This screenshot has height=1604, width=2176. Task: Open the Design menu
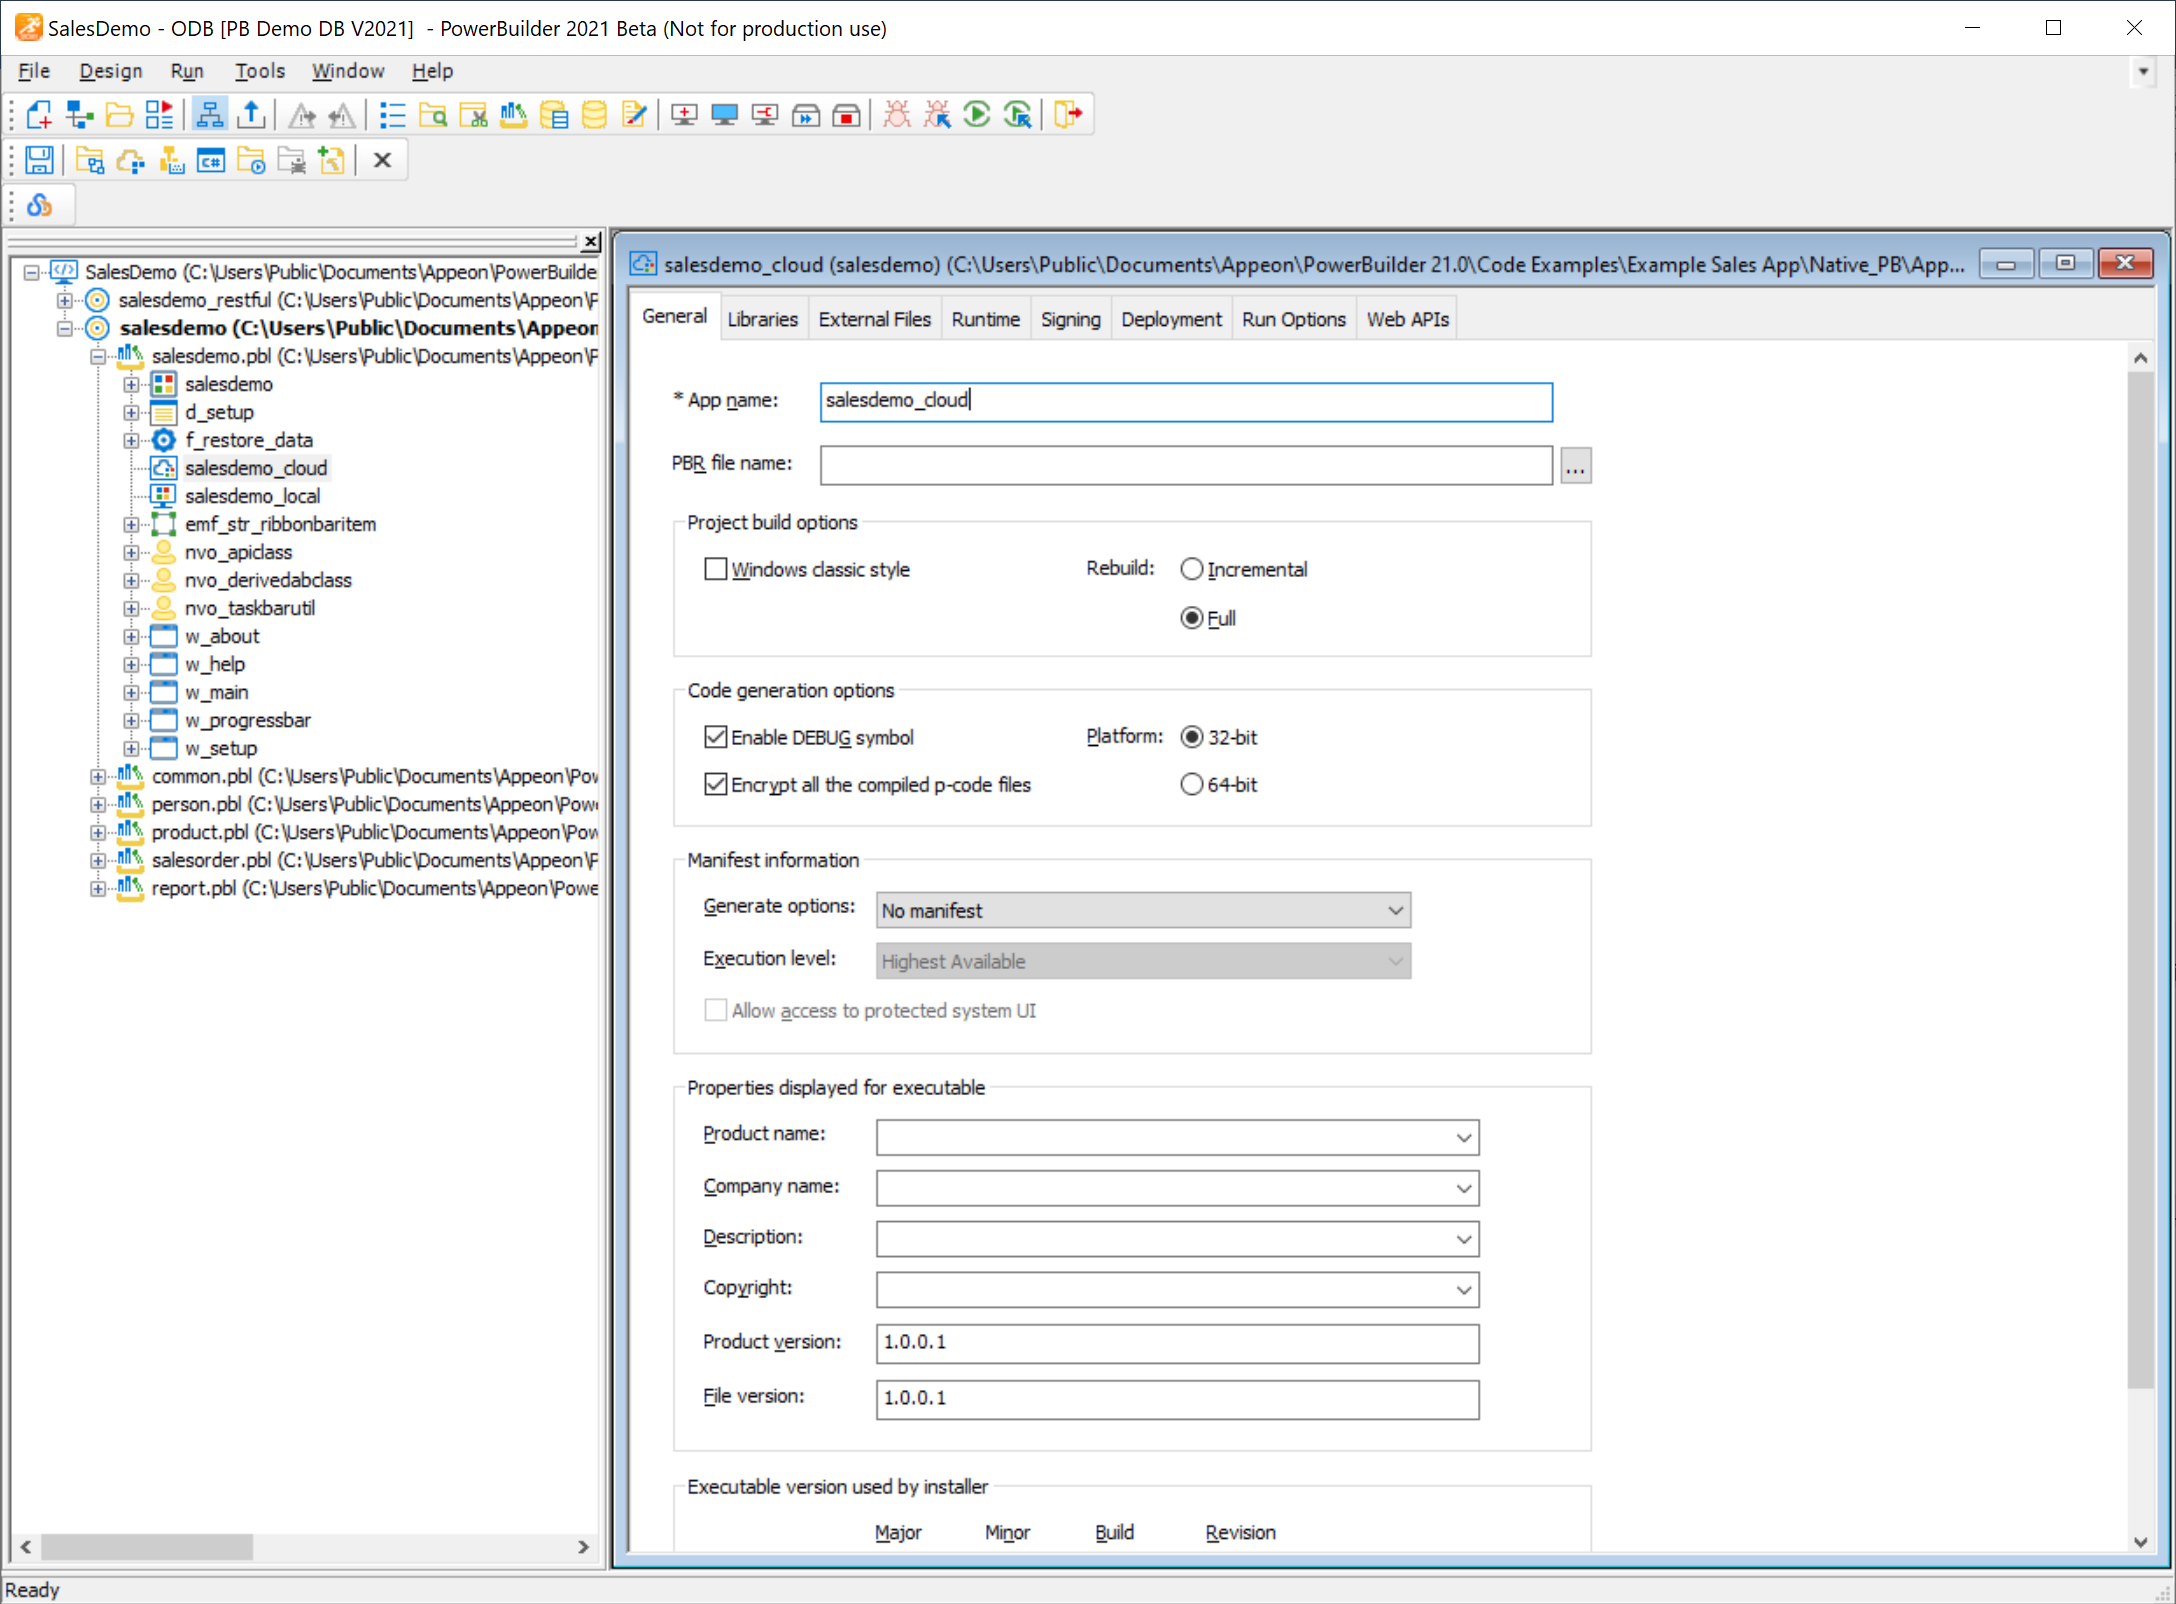coord(111,71)
